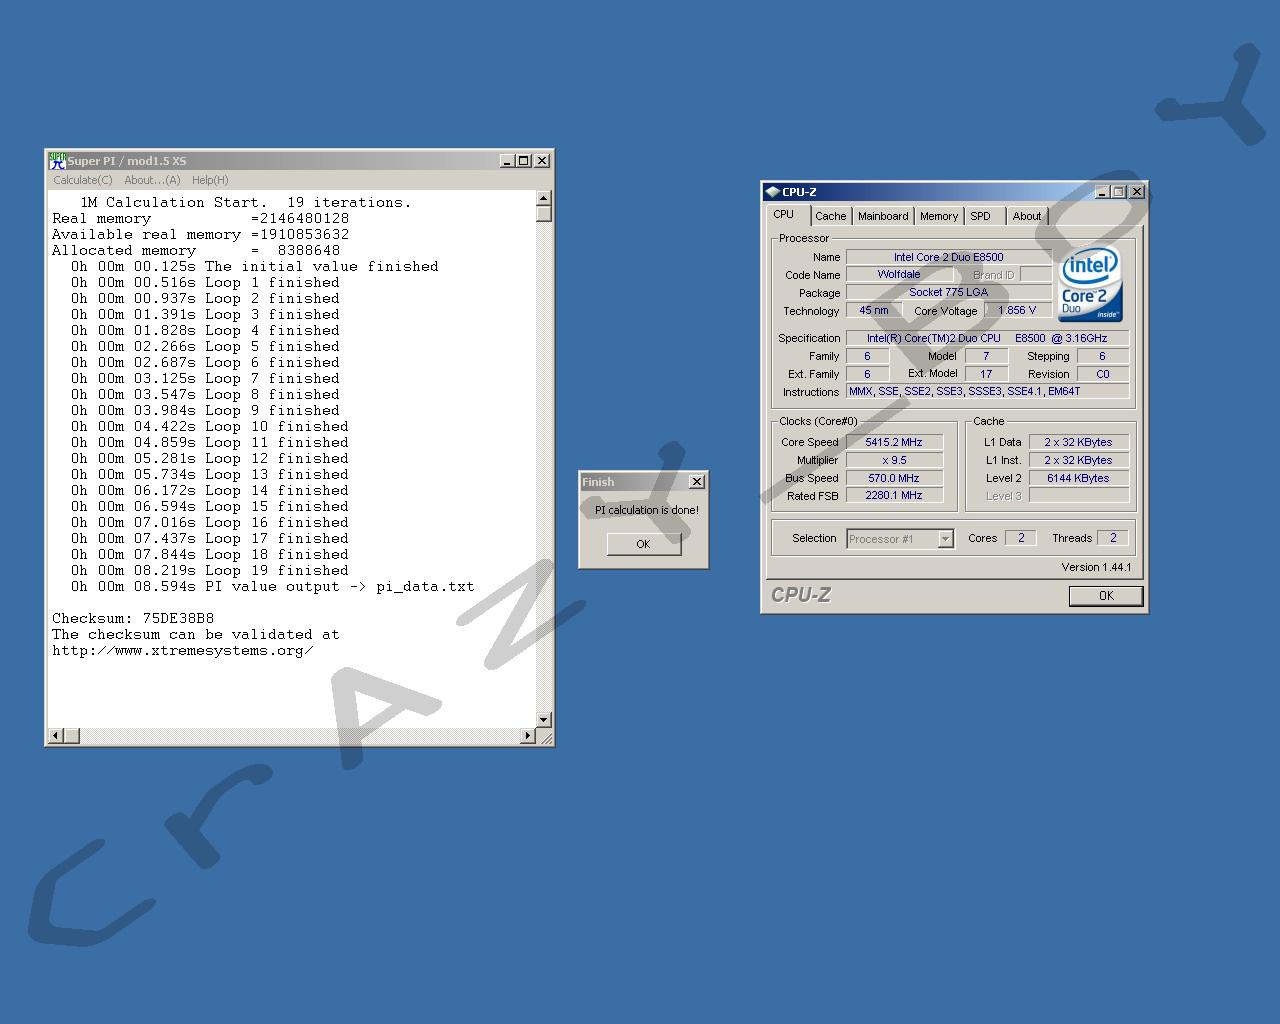Click the PI calculation is done! message
1280x1024 pixels.
(x=647, y=510)
